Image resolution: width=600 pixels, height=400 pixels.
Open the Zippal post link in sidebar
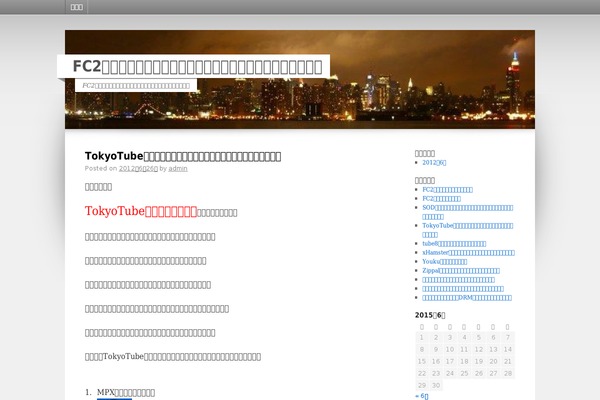point(461,271)
